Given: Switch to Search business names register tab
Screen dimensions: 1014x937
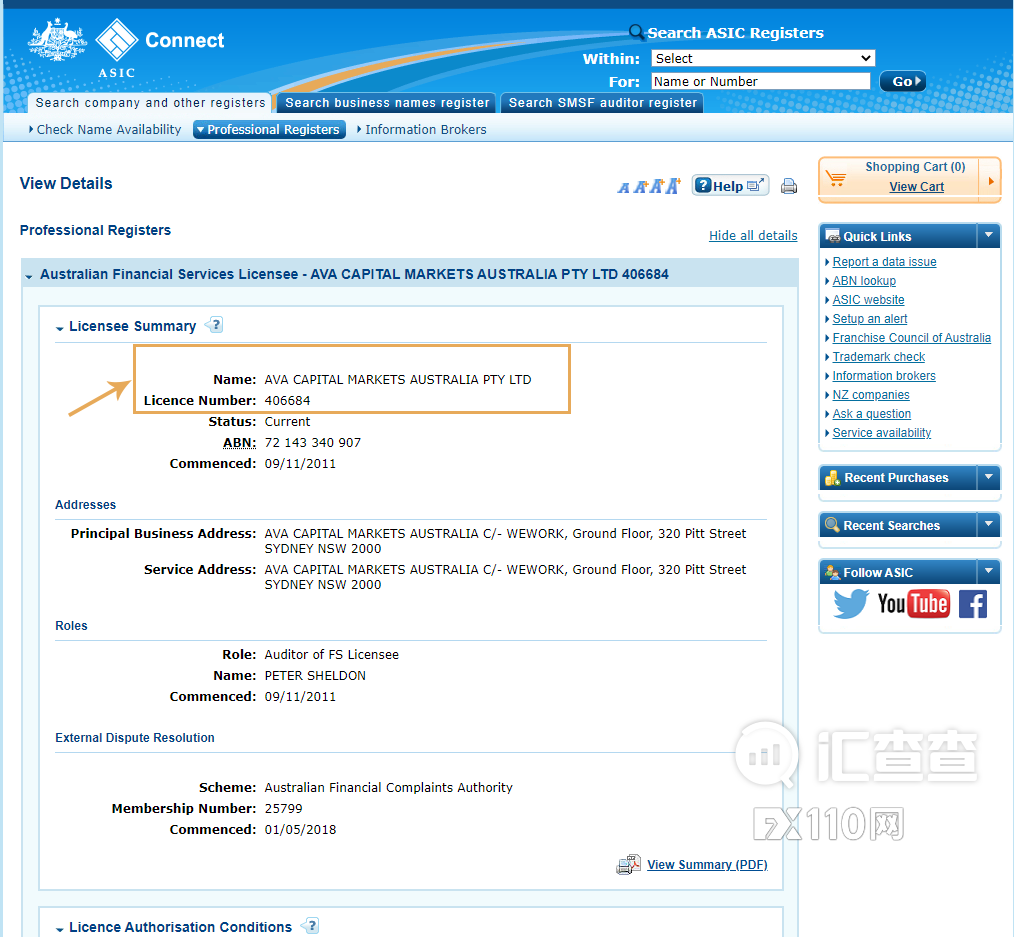Looking at the screenshot, I should [387, 103].
